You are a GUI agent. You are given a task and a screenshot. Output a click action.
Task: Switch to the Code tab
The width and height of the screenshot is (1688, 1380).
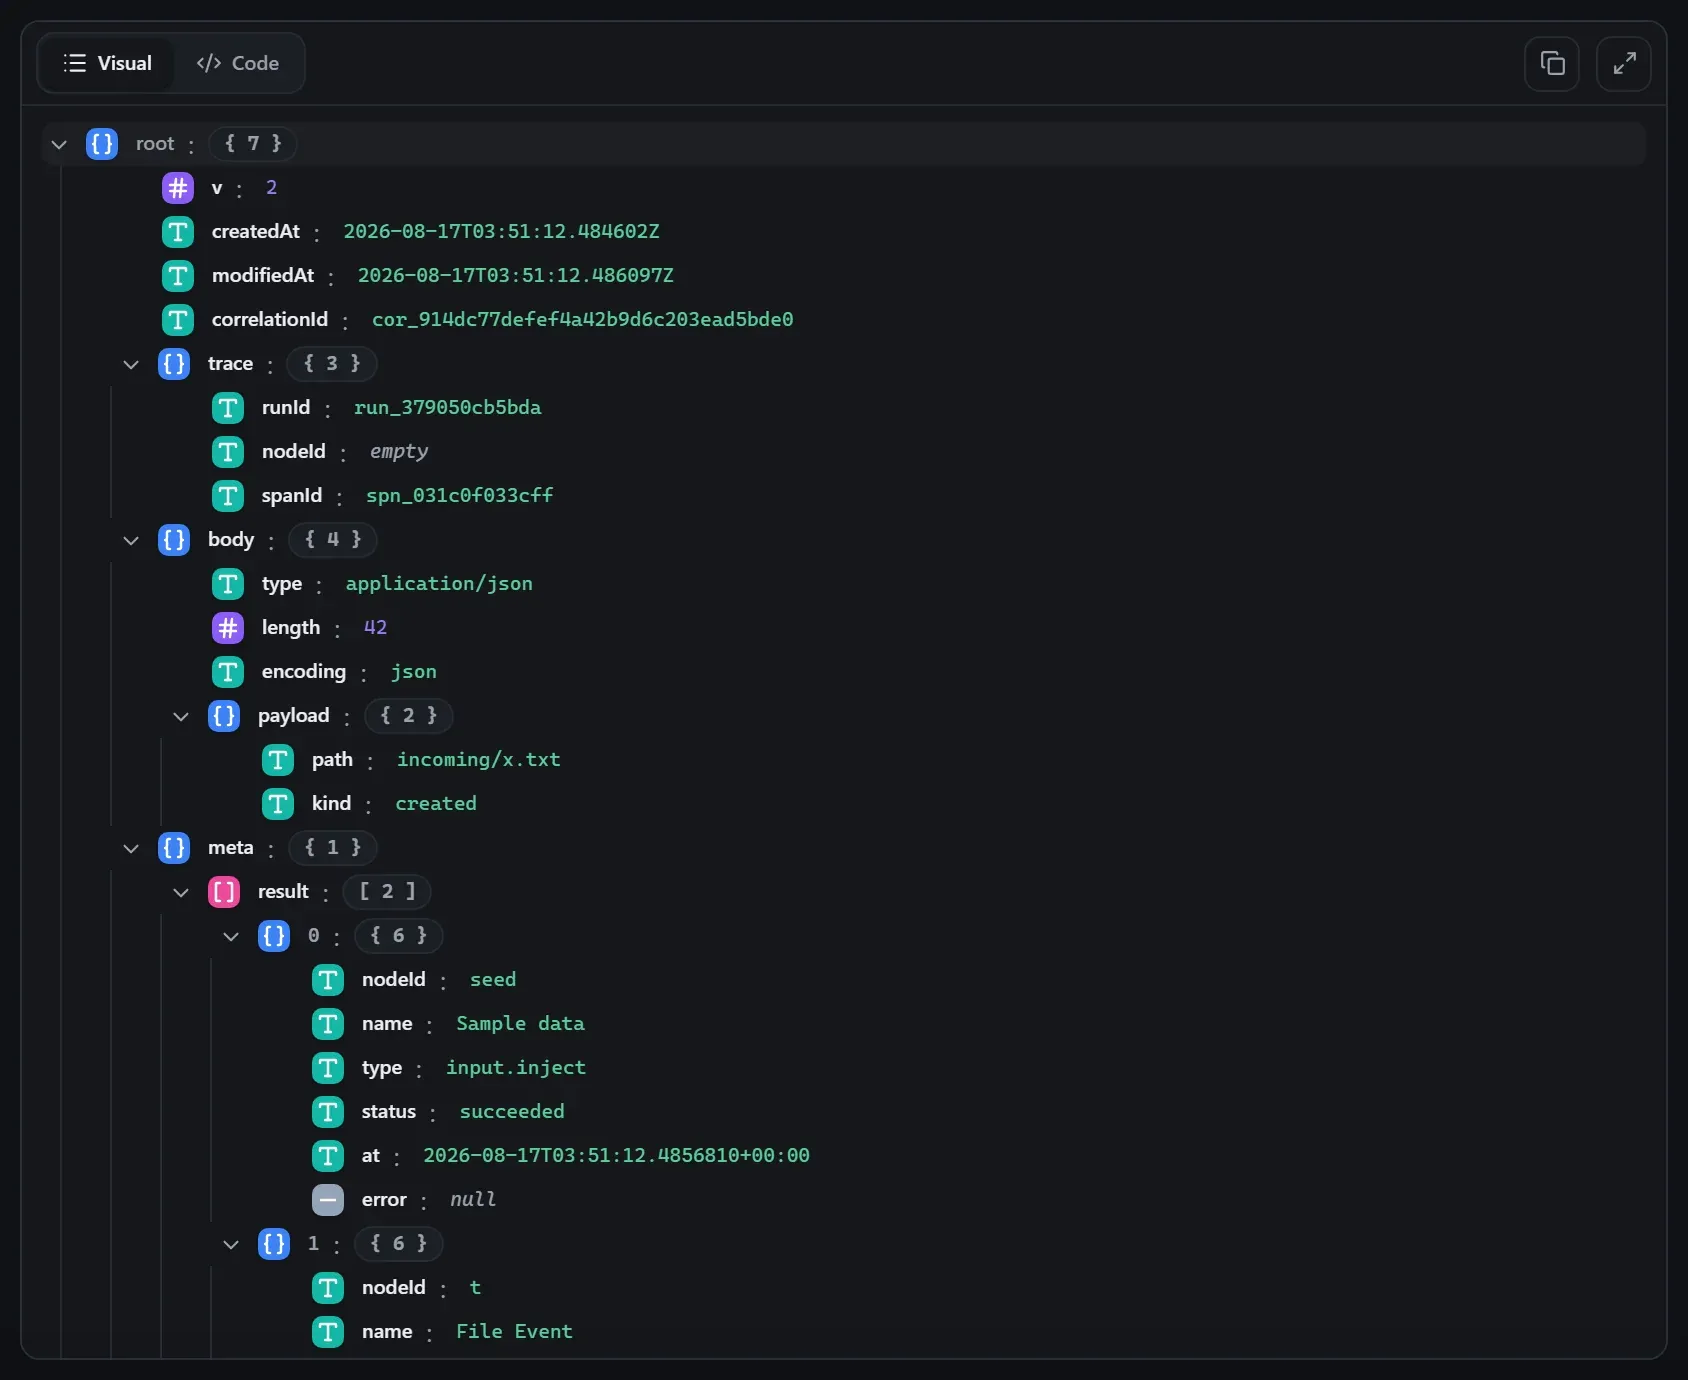(x=238, y=63)
